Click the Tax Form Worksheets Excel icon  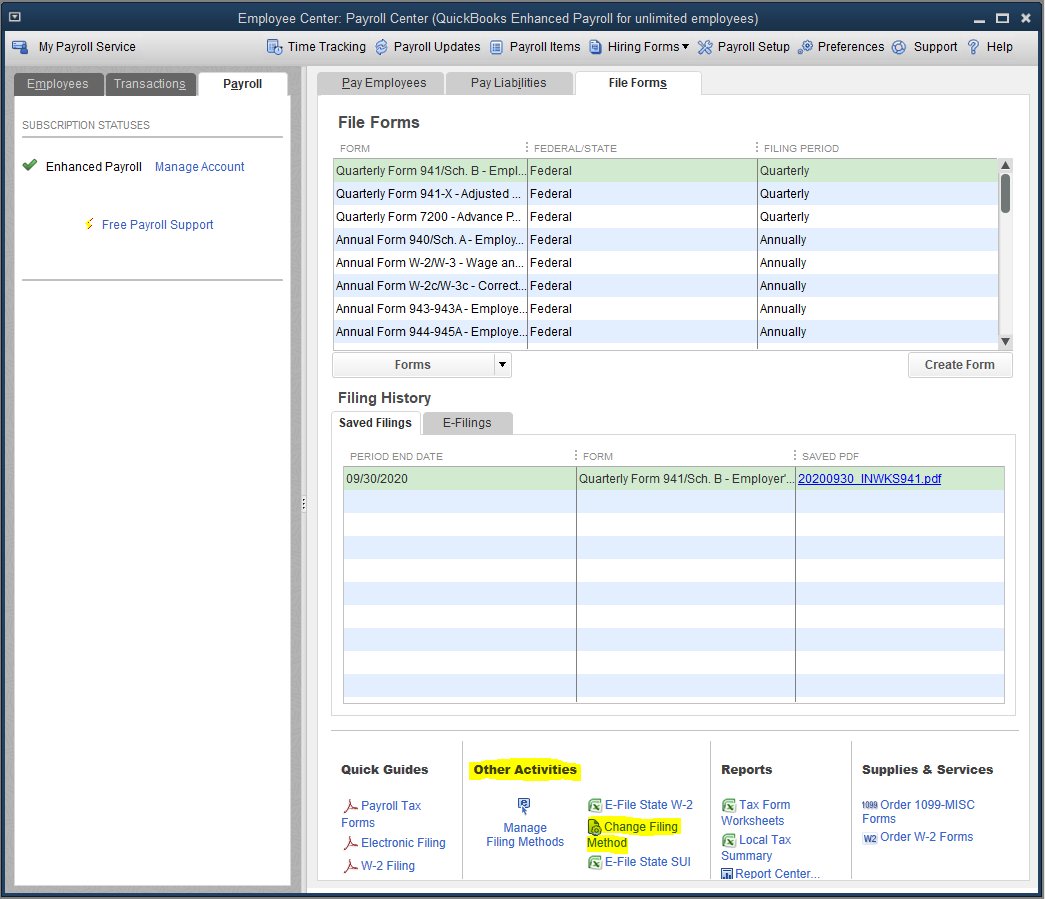tap(729, 806)
